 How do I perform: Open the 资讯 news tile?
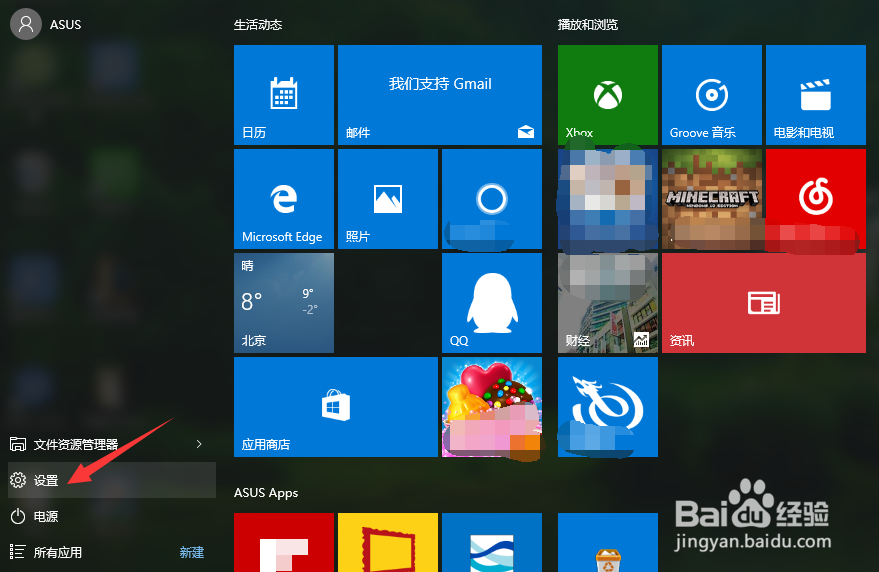764,303
